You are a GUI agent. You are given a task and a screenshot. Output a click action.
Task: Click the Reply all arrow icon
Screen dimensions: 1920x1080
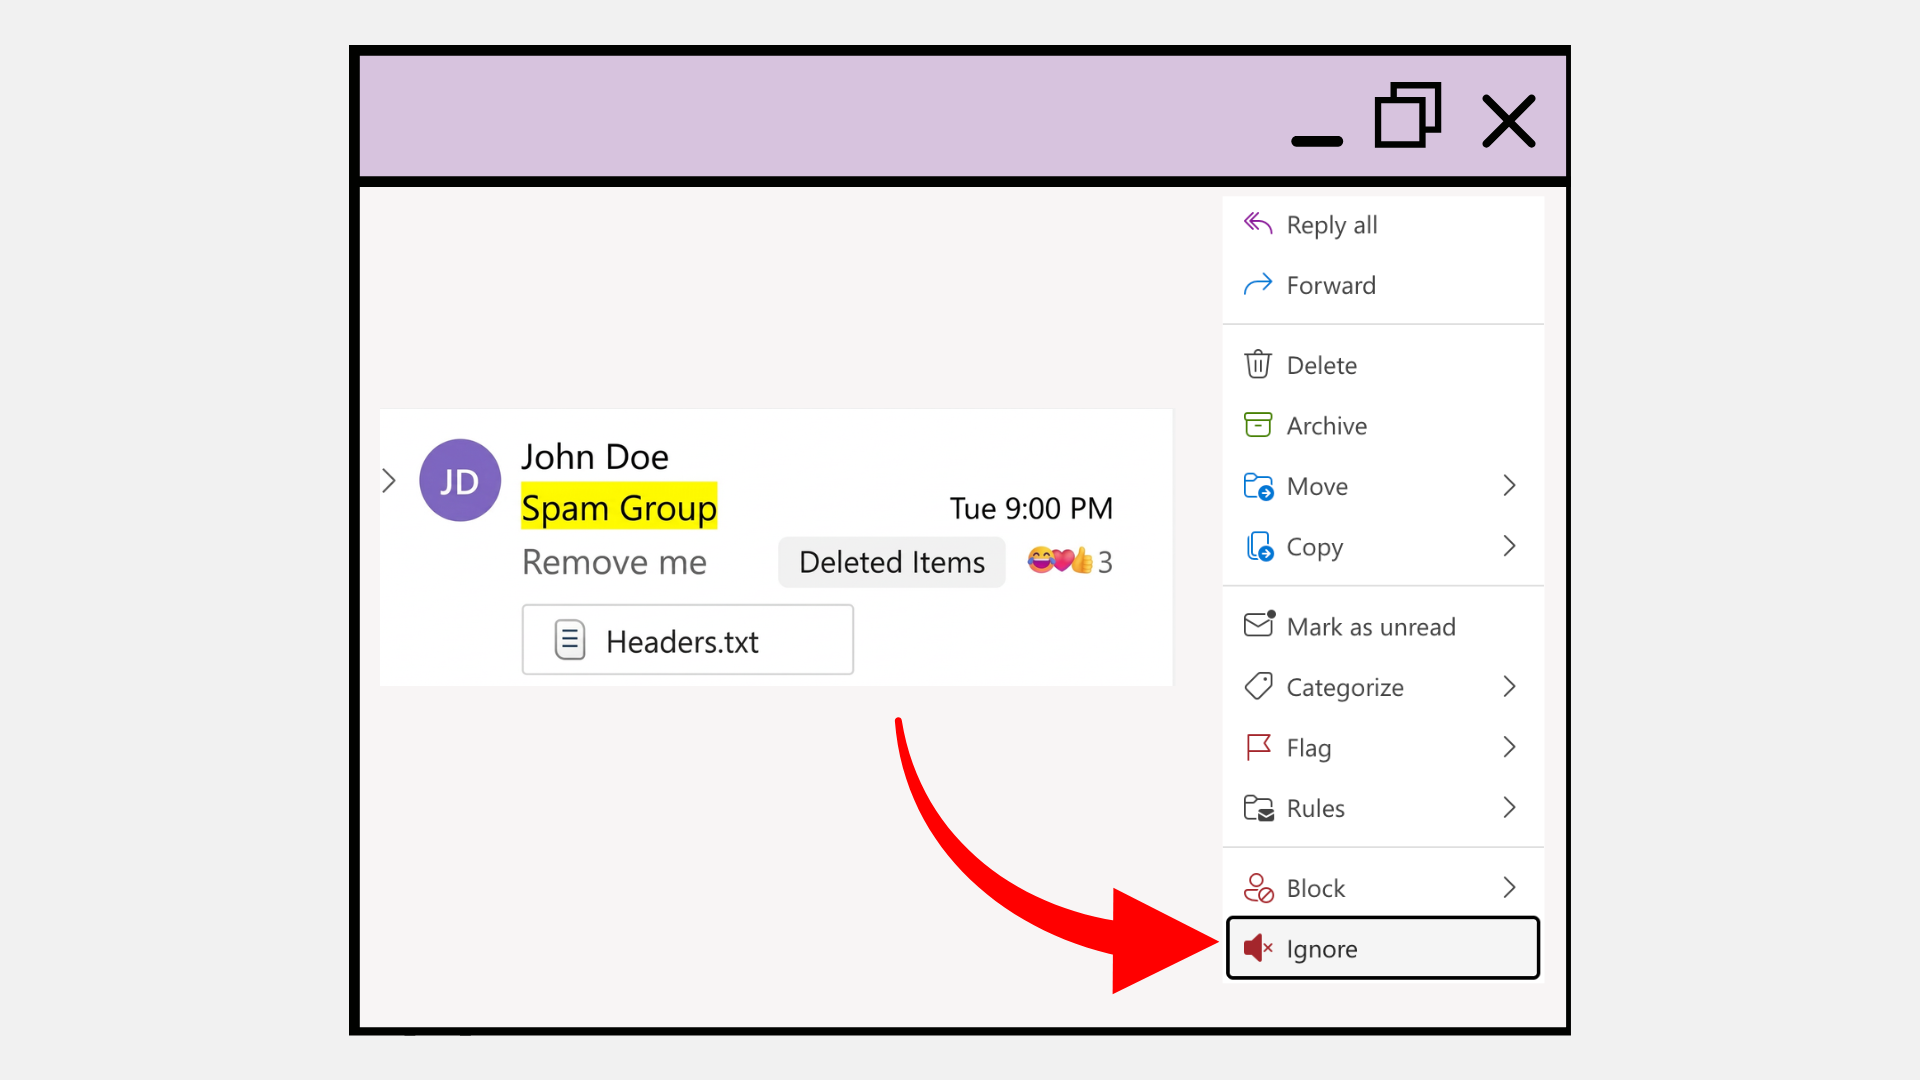tap(1257, 224)
